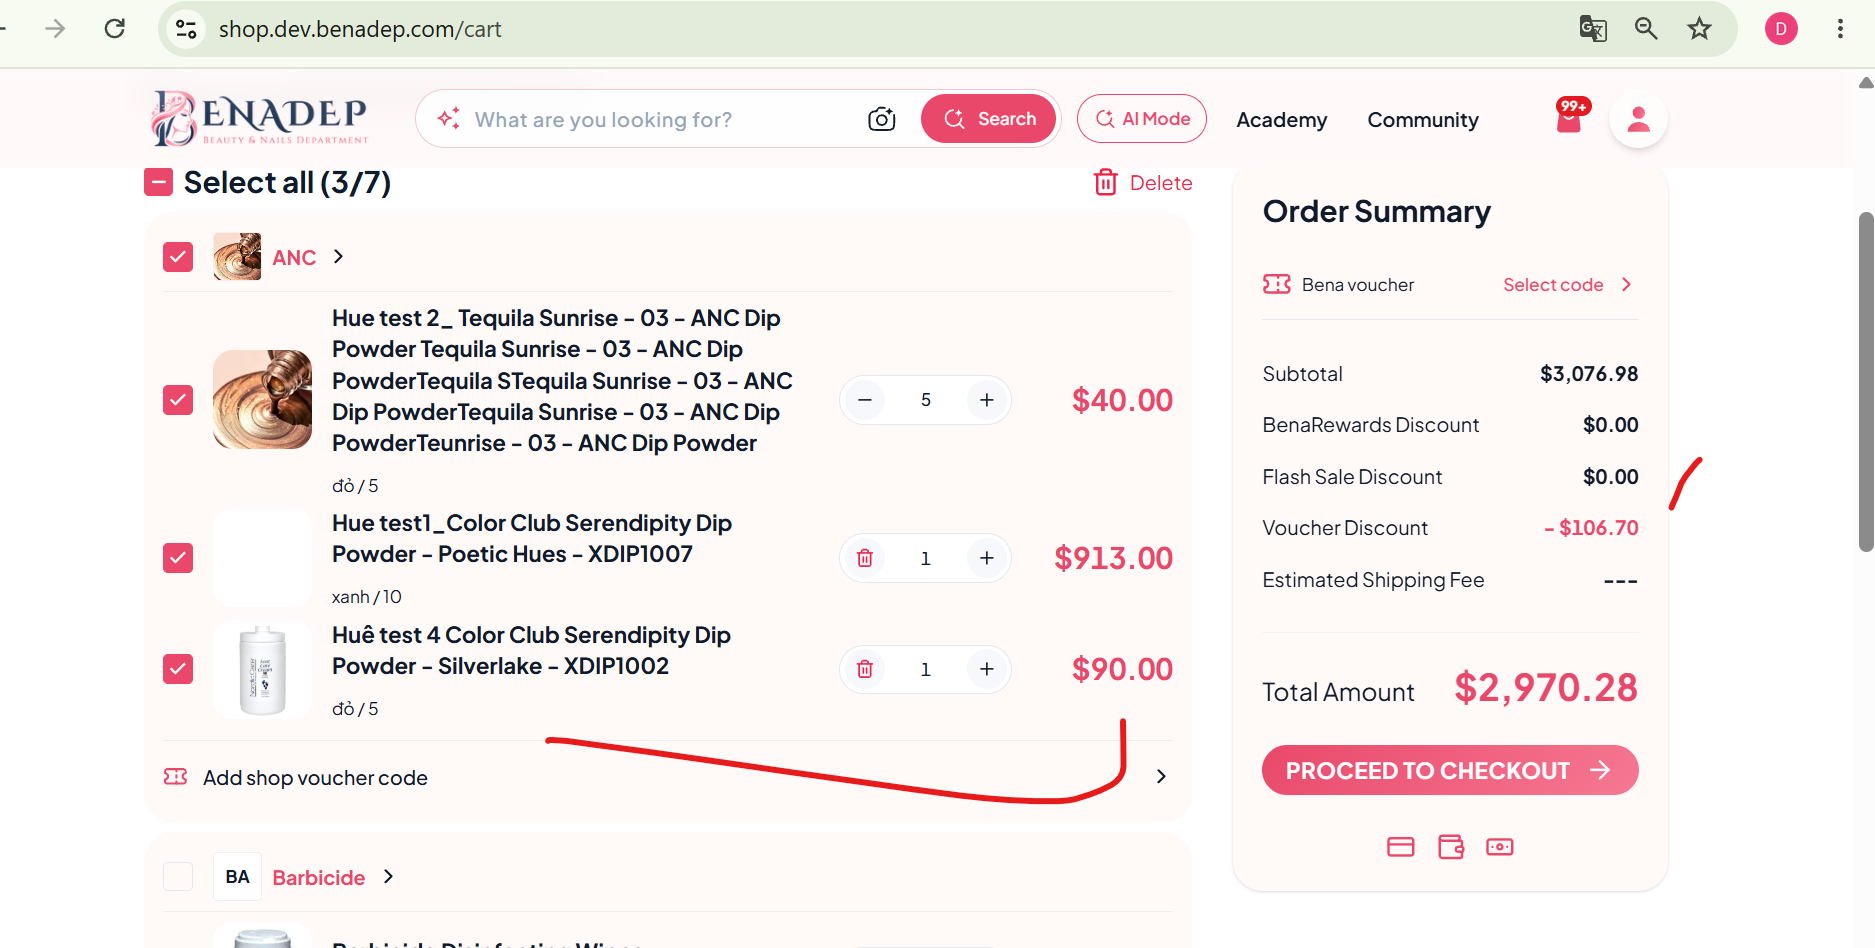Open the shopping cart icon with 99+ badge

click(x=1570, y=118)
